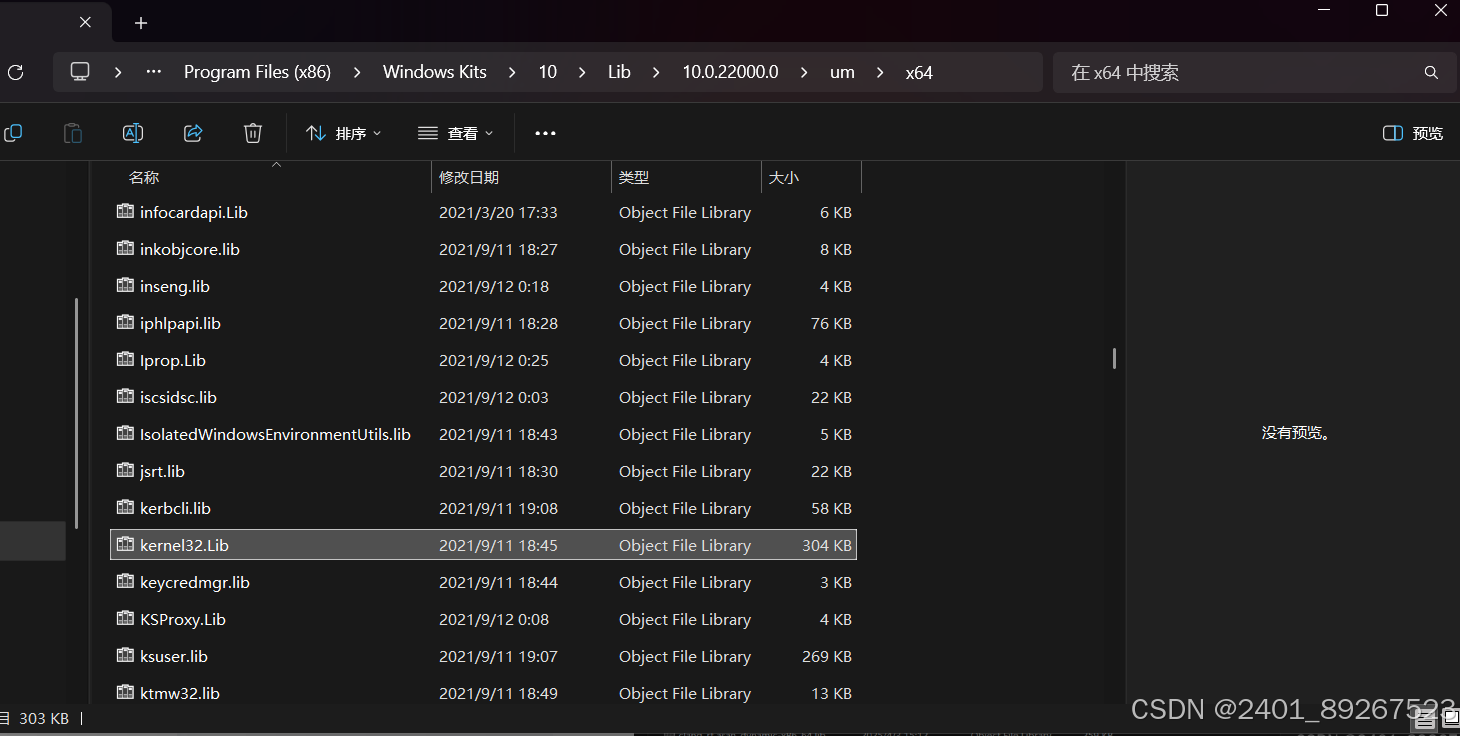Click the file icon beside iscsidsc.lib
The image size is (1460, 736).
(x=125, y=396)
